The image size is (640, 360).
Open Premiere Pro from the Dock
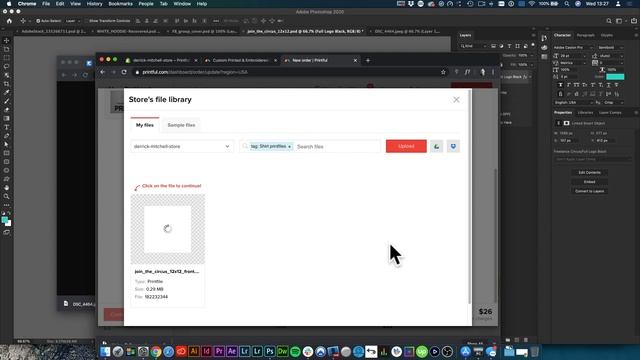tap(219, 351)
